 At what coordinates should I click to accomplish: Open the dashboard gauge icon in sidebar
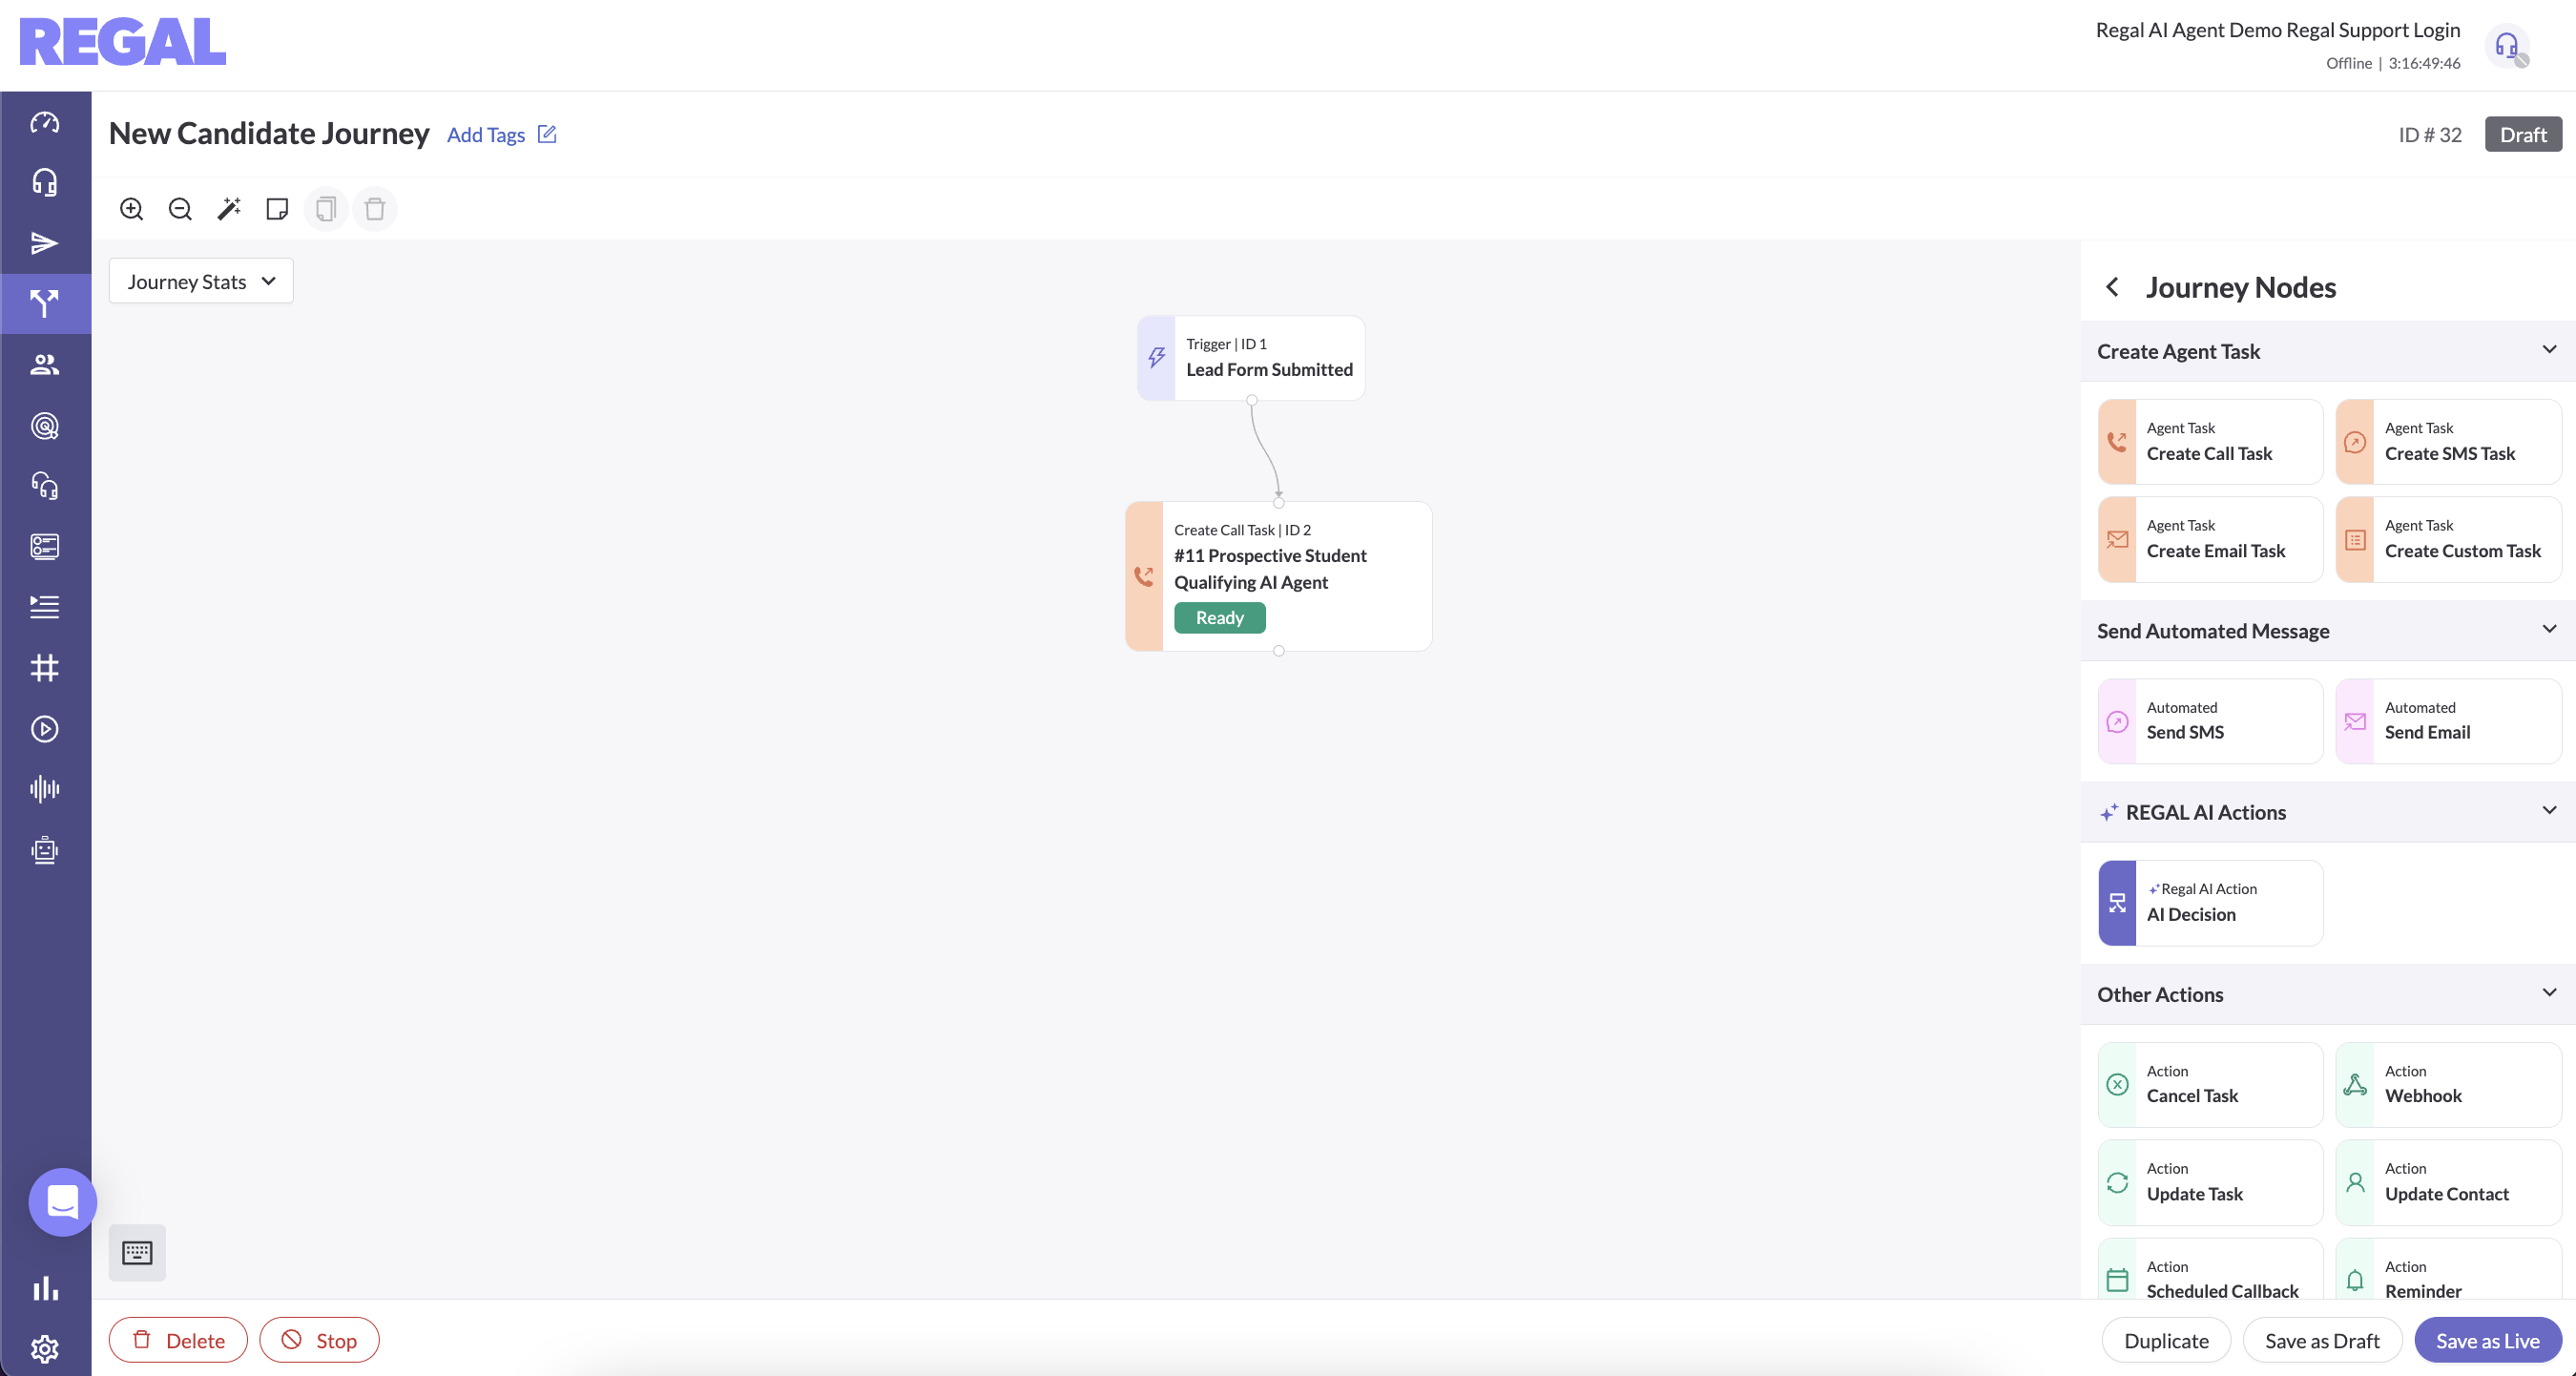coord(44,123)
